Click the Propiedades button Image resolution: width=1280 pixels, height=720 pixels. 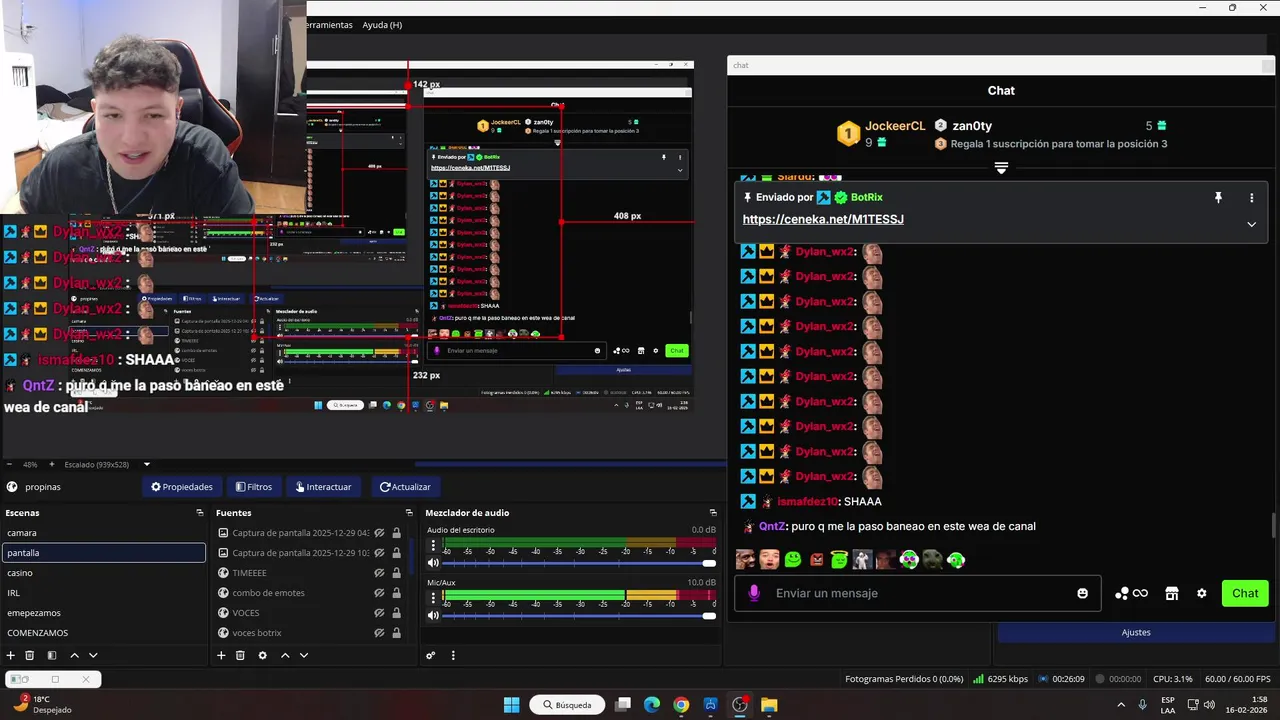pyautogui.click(x=182, y=487)
